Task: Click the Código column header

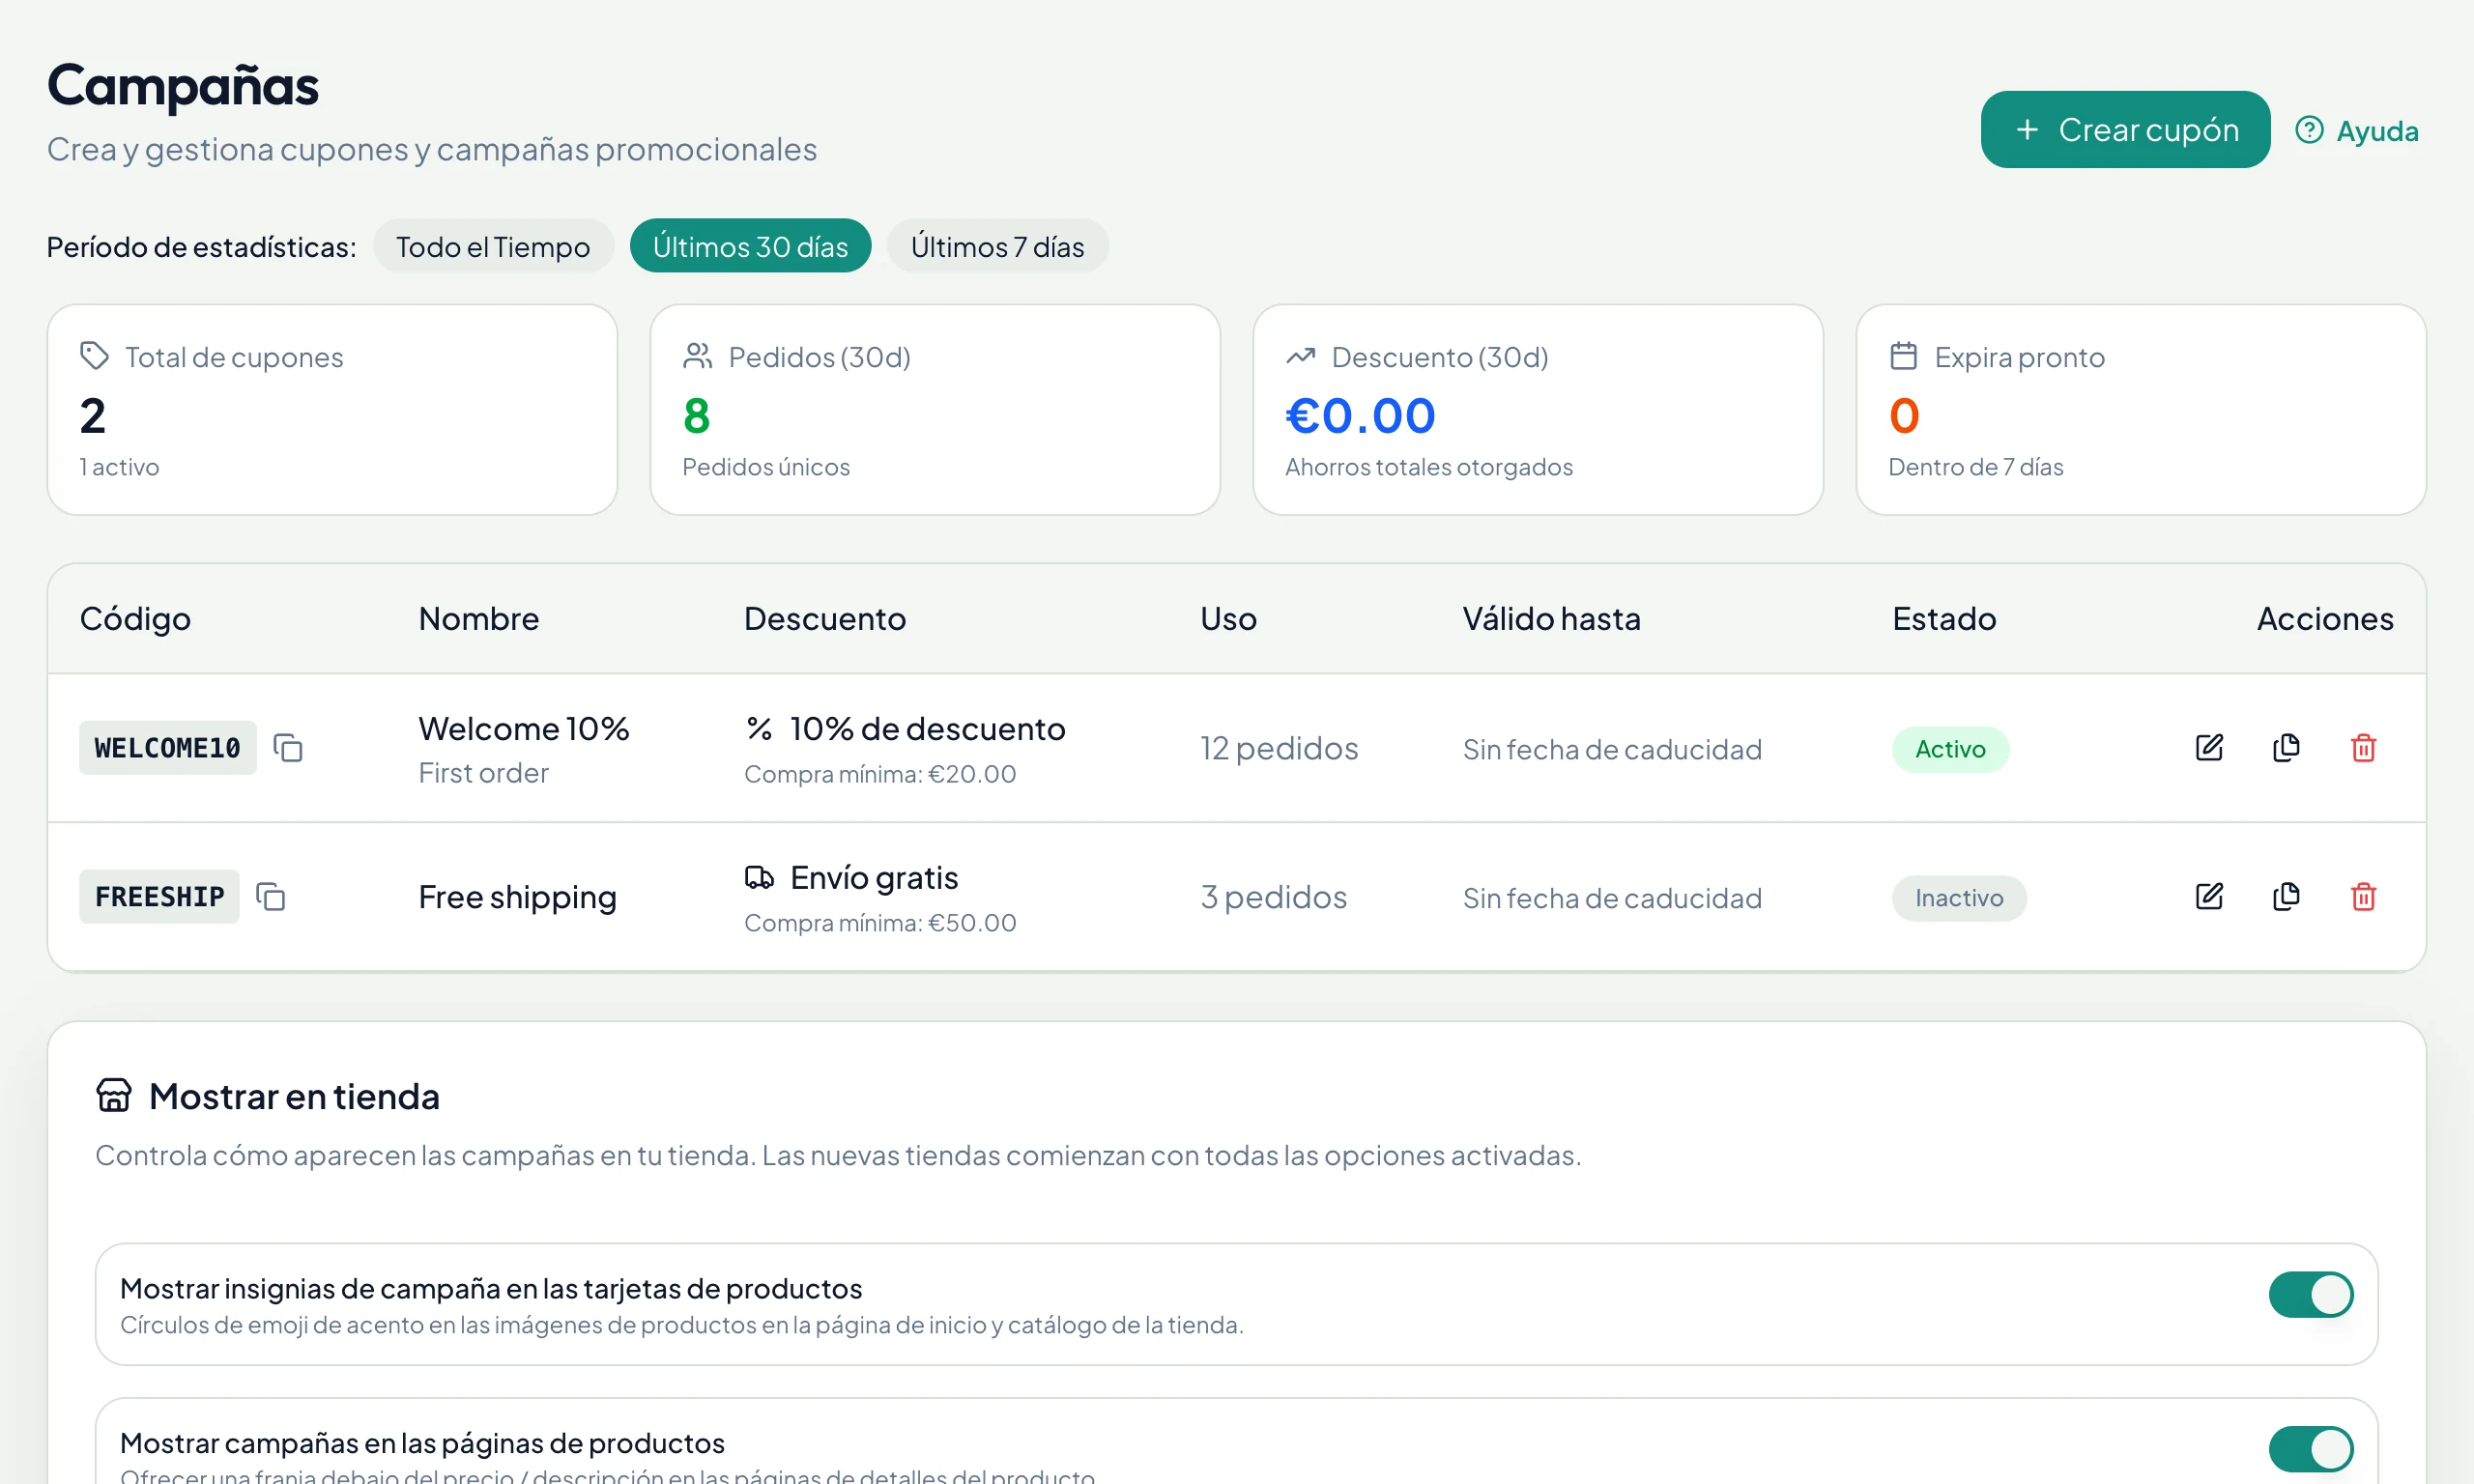Action: (135, 619)
